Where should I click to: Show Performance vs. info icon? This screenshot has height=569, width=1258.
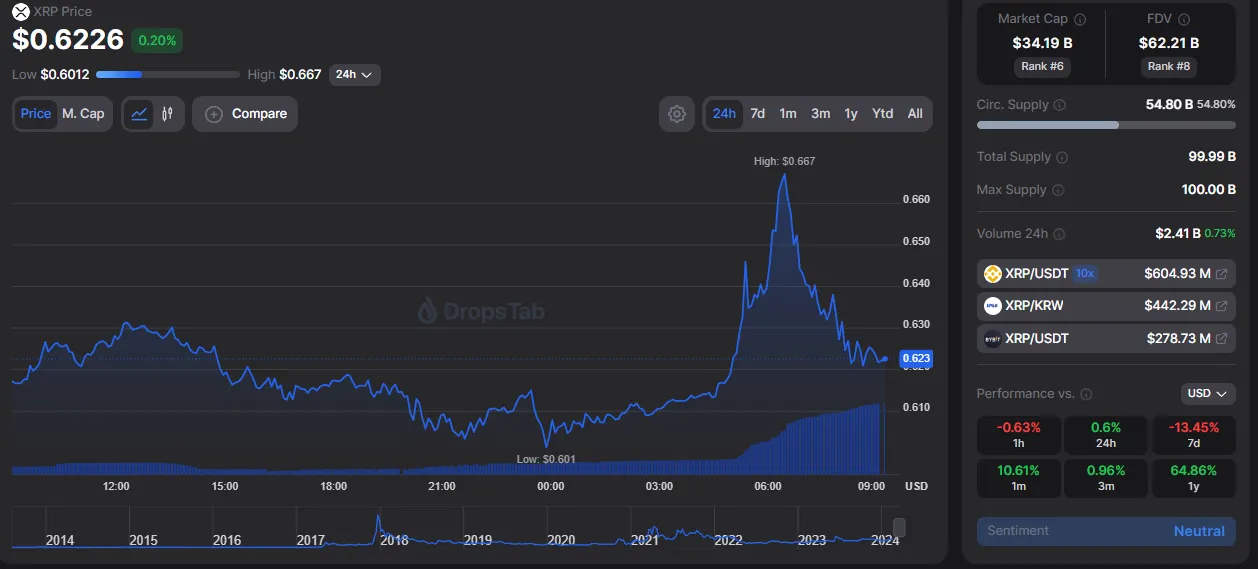1086,394
